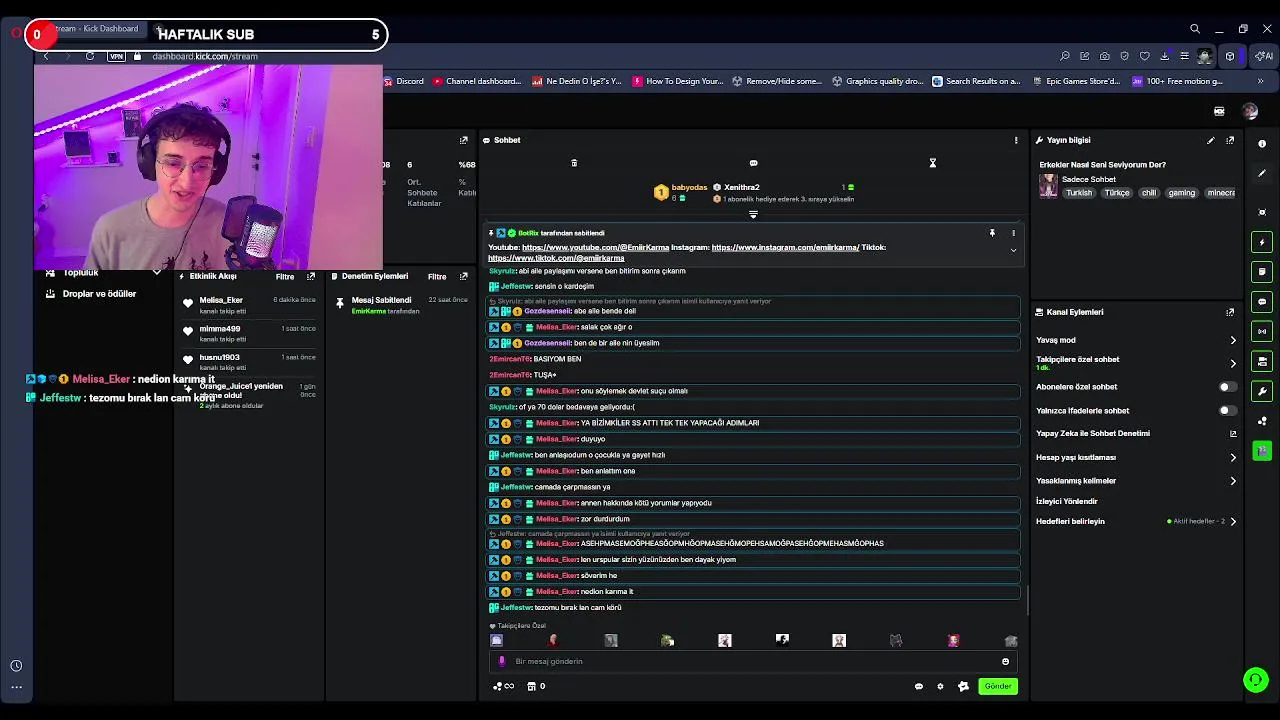
Task: Click the hourglass icon in chat panel
Action: point(932,163)
